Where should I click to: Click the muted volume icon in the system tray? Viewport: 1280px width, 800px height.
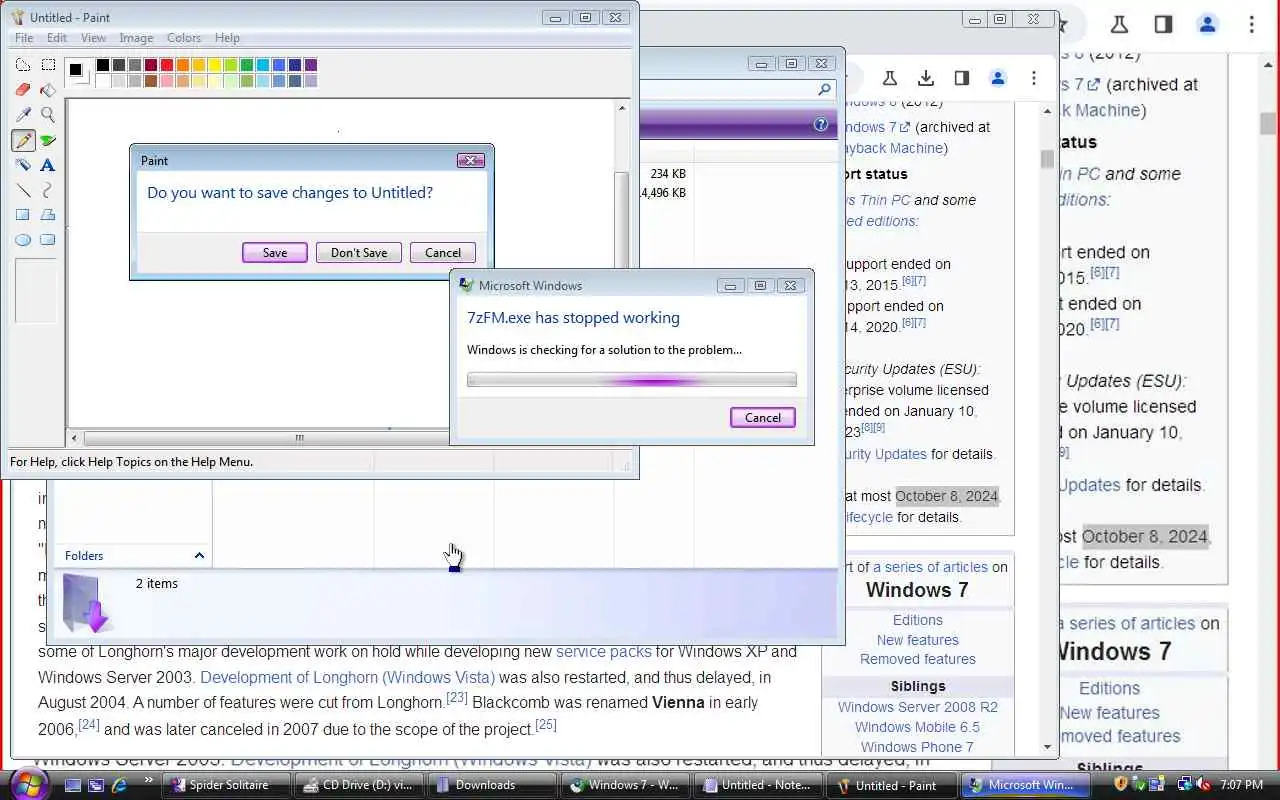[1203, 785]
